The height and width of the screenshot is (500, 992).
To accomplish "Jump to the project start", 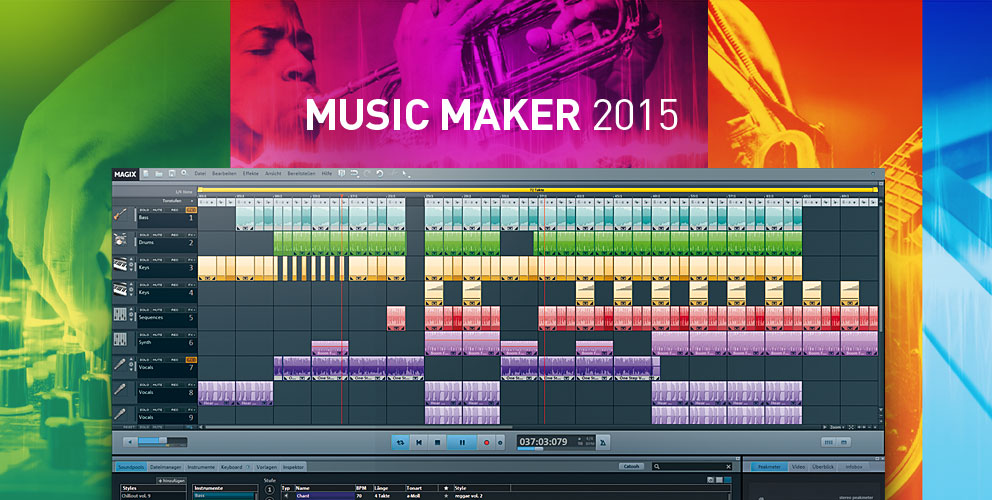I will [419, 442].
